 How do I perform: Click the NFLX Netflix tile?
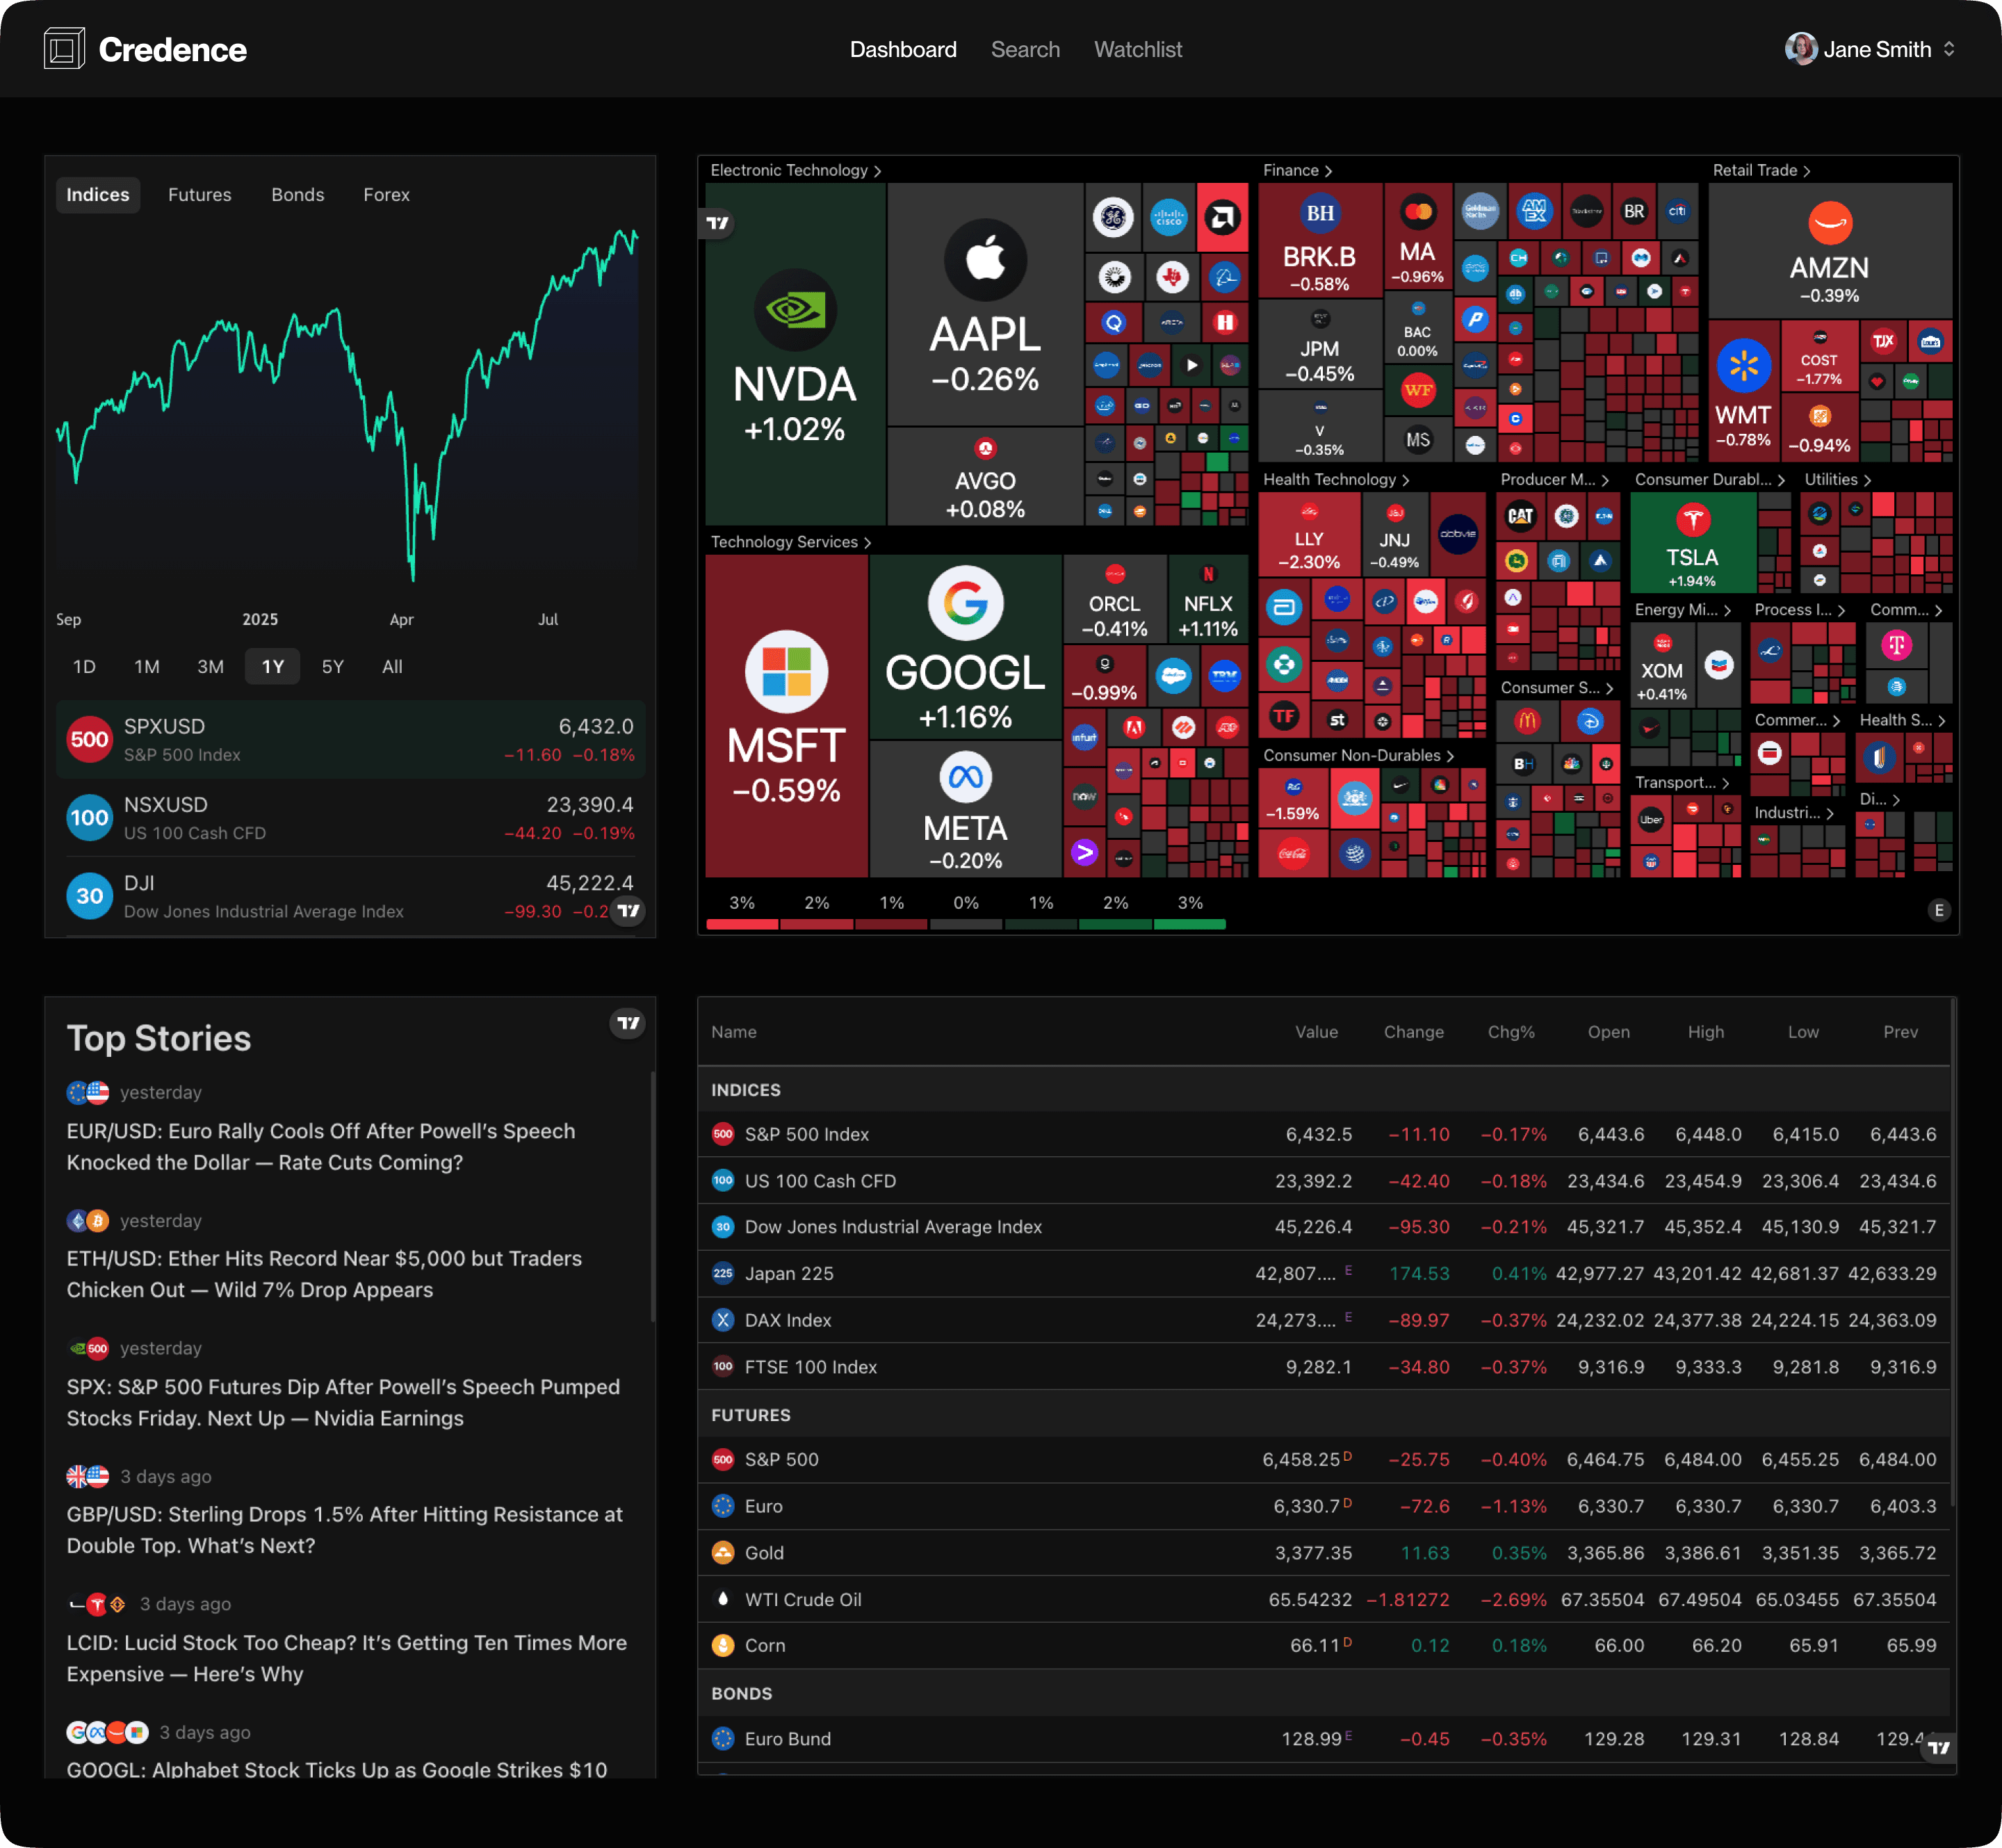coord(1208,600)
